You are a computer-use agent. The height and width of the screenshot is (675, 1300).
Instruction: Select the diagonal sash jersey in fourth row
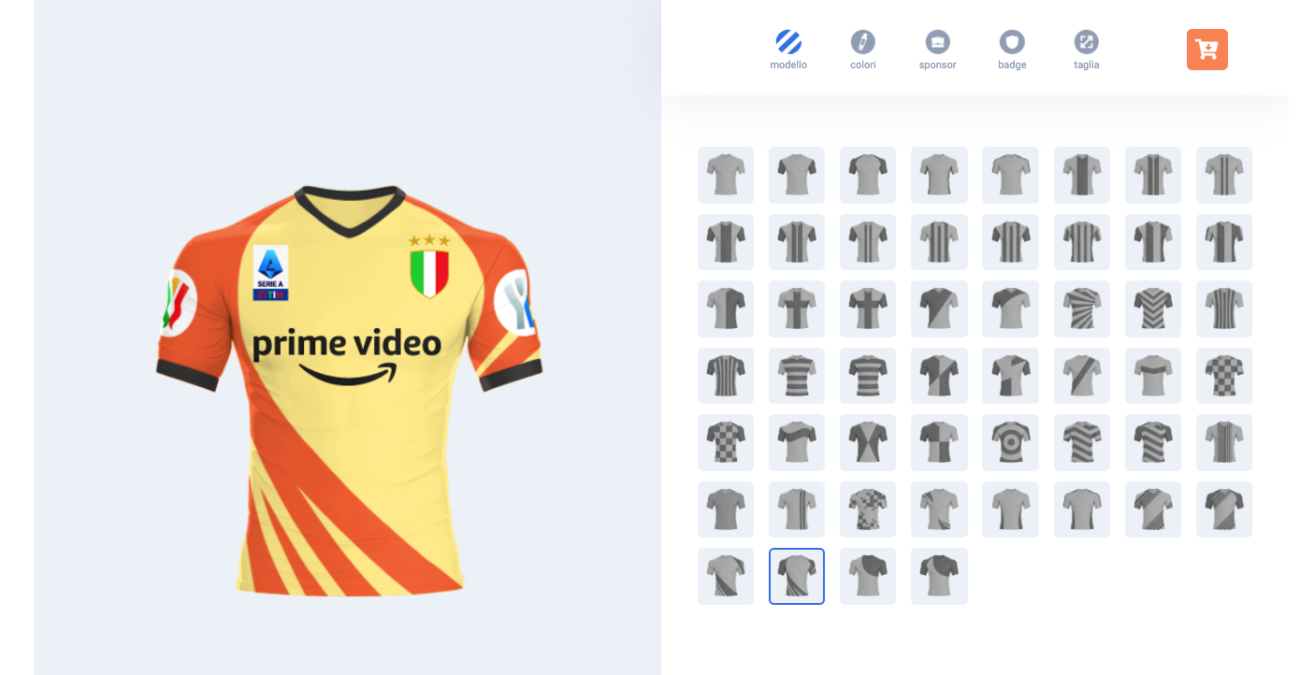(x=1082, y=376)
